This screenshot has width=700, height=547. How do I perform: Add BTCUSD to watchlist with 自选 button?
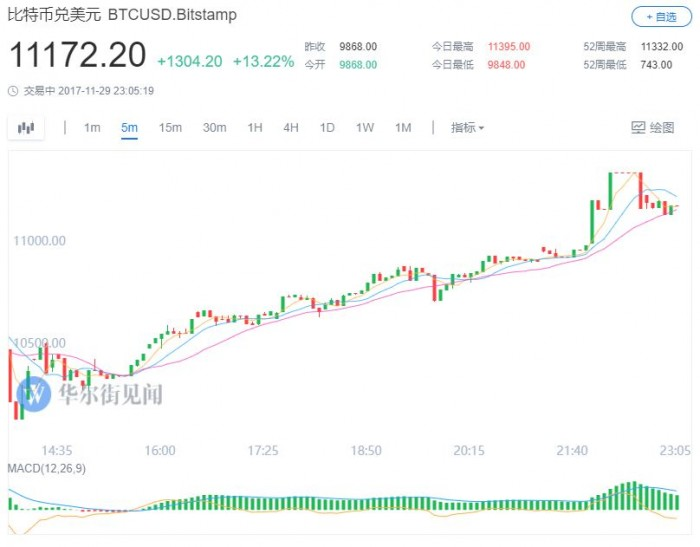coord(660,17)
